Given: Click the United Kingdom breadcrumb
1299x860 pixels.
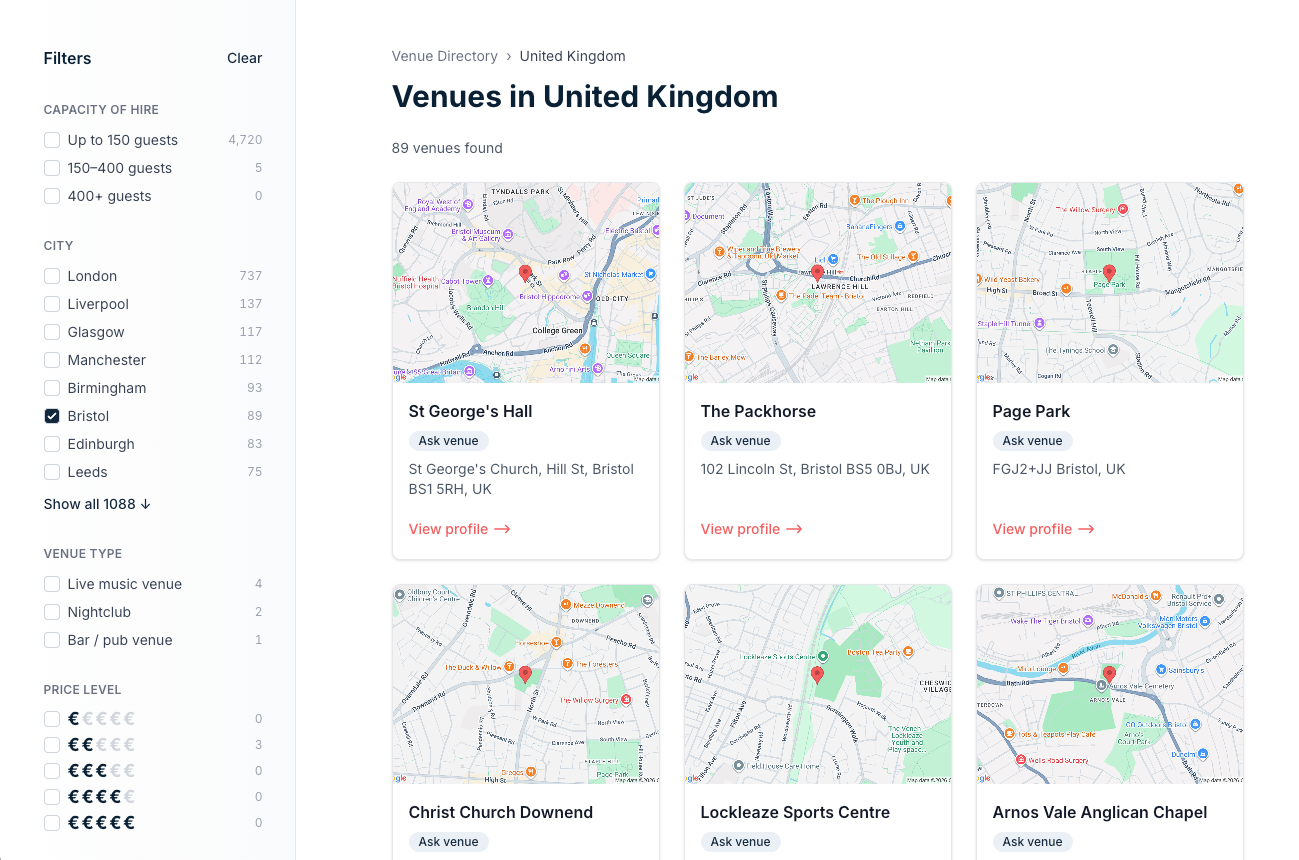Looking at the screenshot, I should point(572,56).
